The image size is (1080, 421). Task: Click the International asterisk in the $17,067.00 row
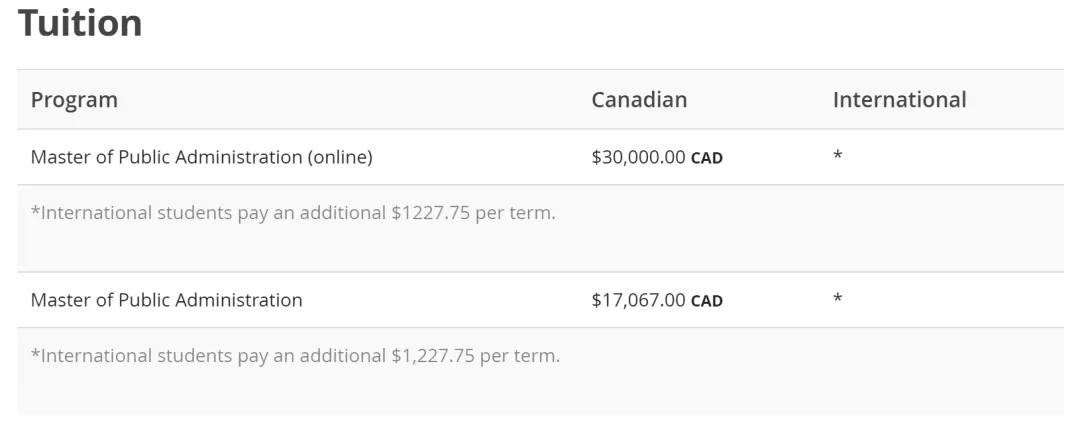pyautogui.click(x=837, y=298)
